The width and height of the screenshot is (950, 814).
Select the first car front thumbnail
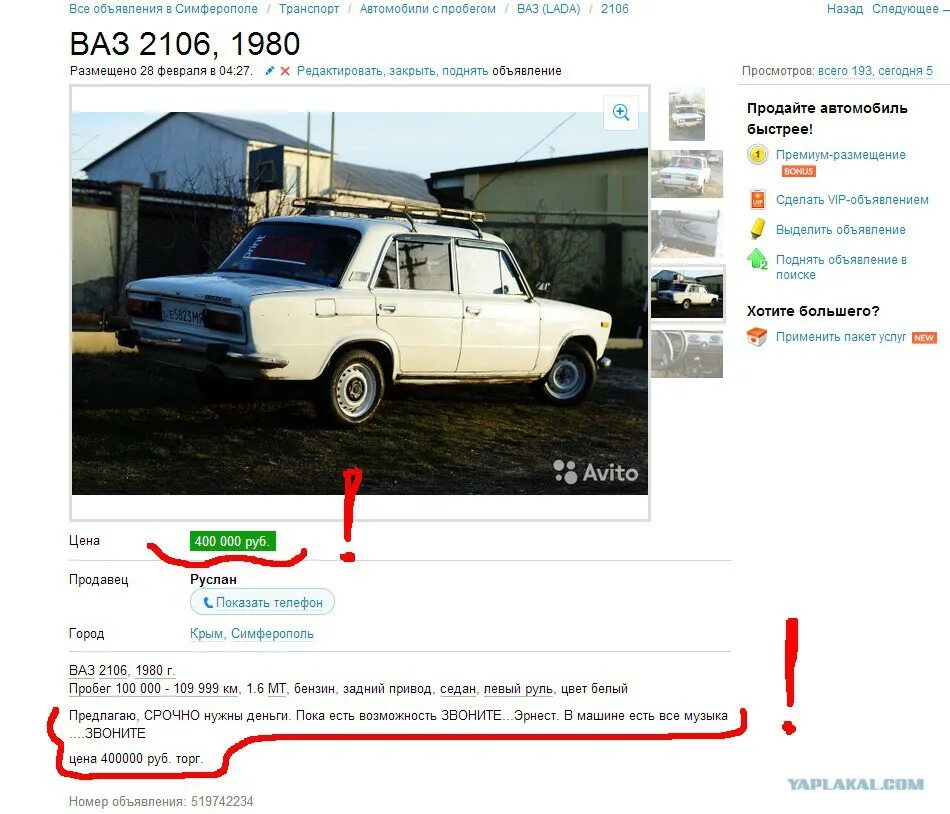pyautogui.click(x=686, y=114)
